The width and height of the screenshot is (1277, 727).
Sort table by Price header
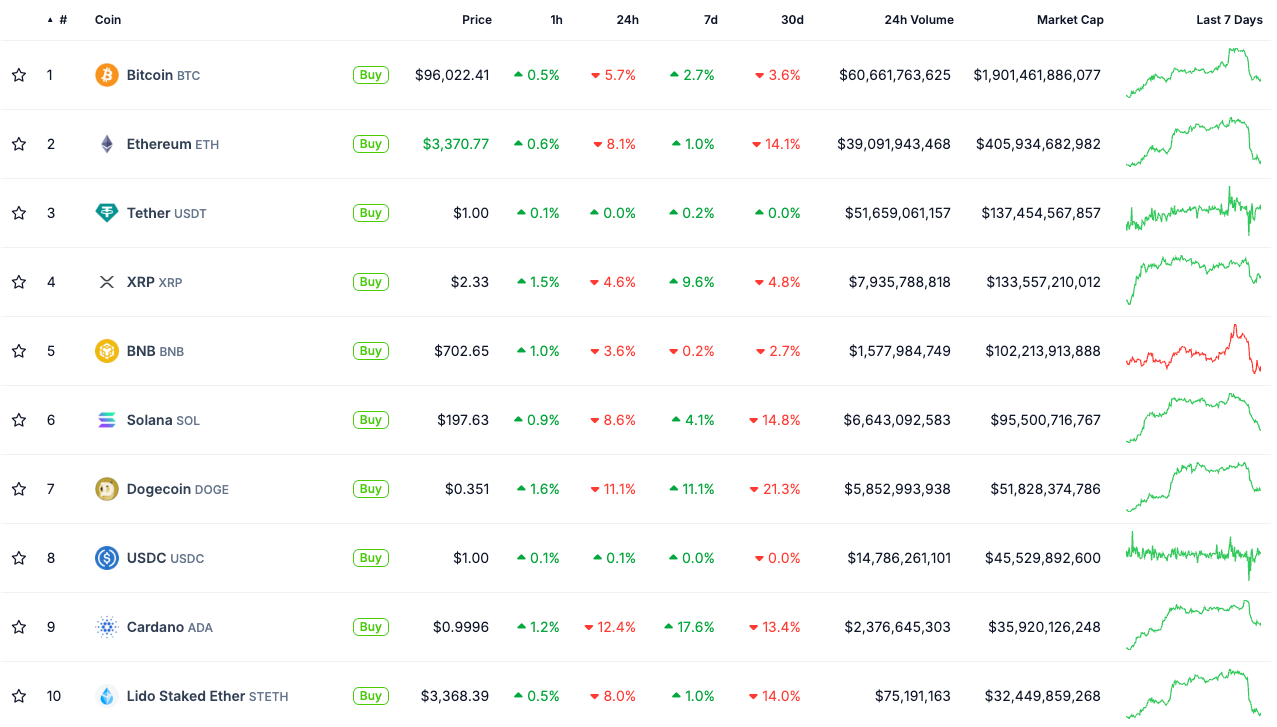[477, 20]
